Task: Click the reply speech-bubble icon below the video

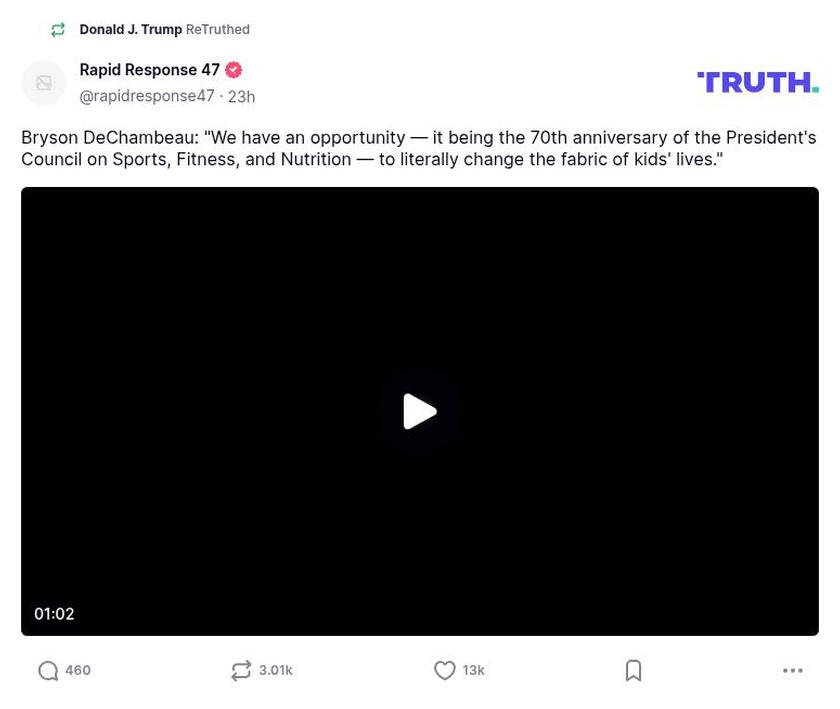Action: pos(48,671)
